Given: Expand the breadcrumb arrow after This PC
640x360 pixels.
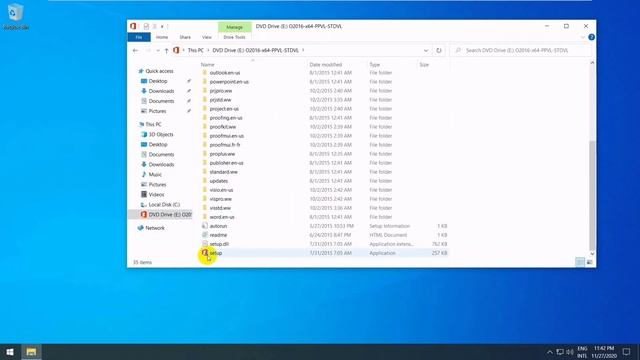Looking at the screenshot, I should [208, 50].
